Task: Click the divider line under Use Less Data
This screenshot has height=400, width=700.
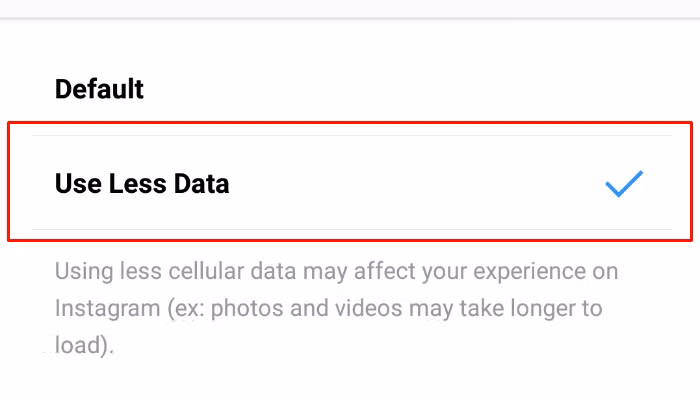Action: pos(350,229)
